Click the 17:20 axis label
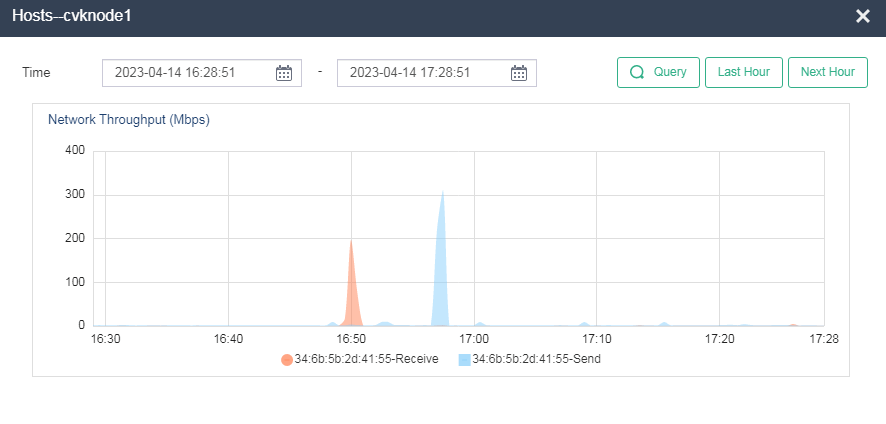The image size is (886, 424). 719,339
